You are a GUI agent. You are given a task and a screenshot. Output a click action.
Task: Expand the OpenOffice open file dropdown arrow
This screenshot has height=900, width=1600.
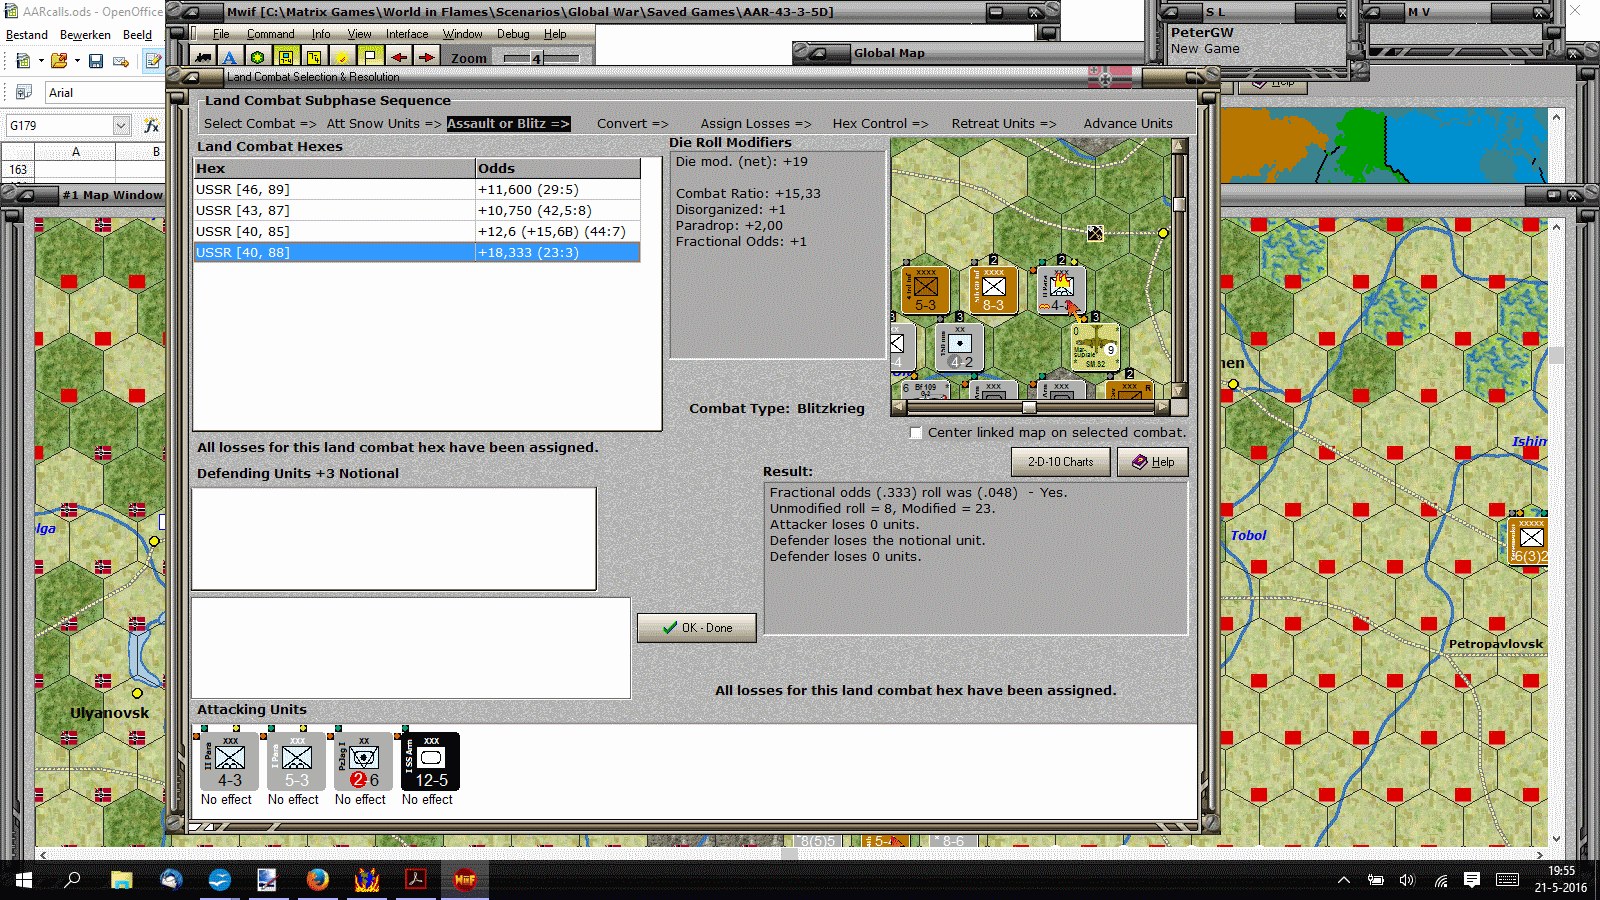pyautogui.click(x=77, y=61)
